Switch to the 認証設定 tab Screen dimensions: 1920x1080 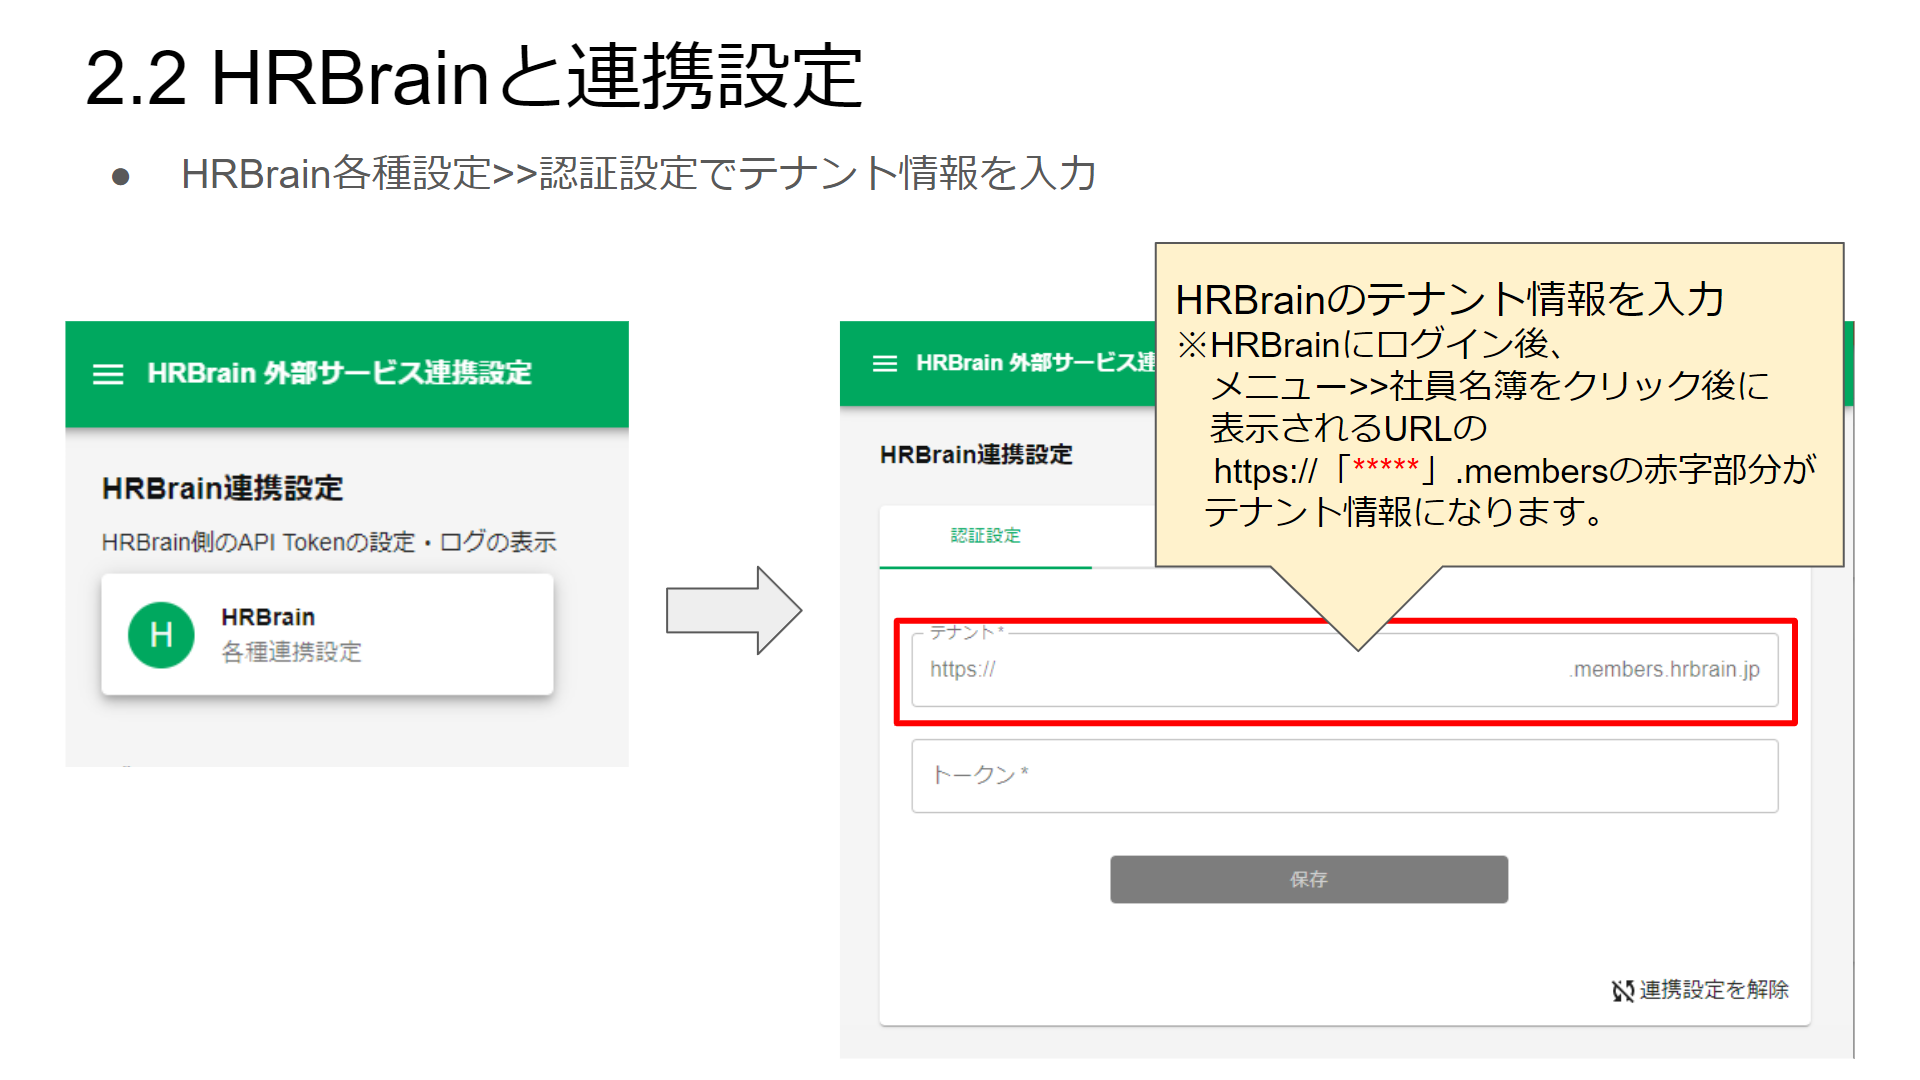[x=984, y=535]
